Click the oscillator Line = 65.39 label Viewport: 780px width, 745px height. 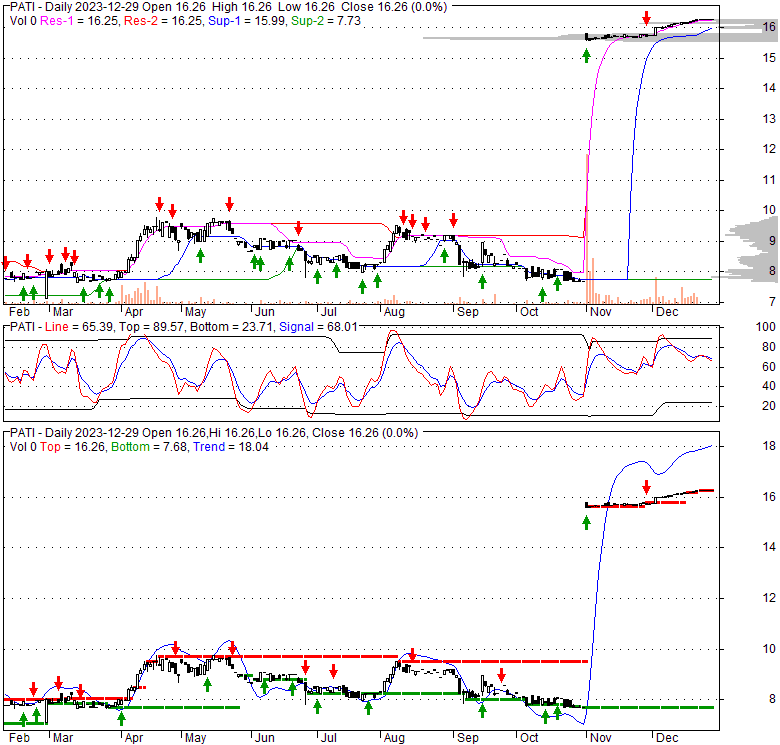tap(78, 327)
